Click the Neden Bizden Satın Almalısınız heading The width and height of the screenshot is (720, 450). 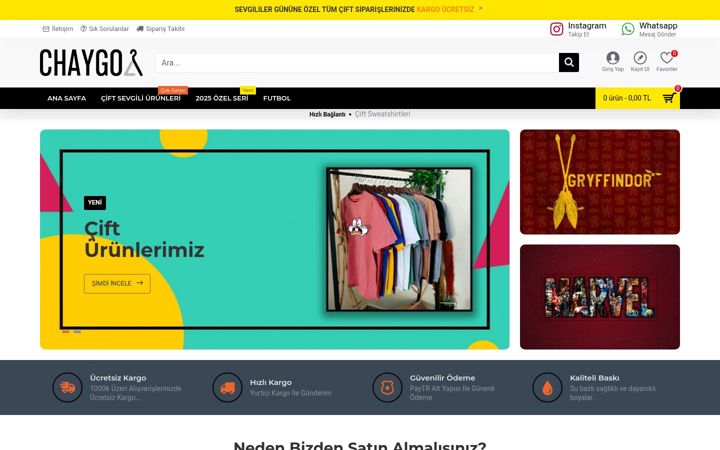point(360,445)
